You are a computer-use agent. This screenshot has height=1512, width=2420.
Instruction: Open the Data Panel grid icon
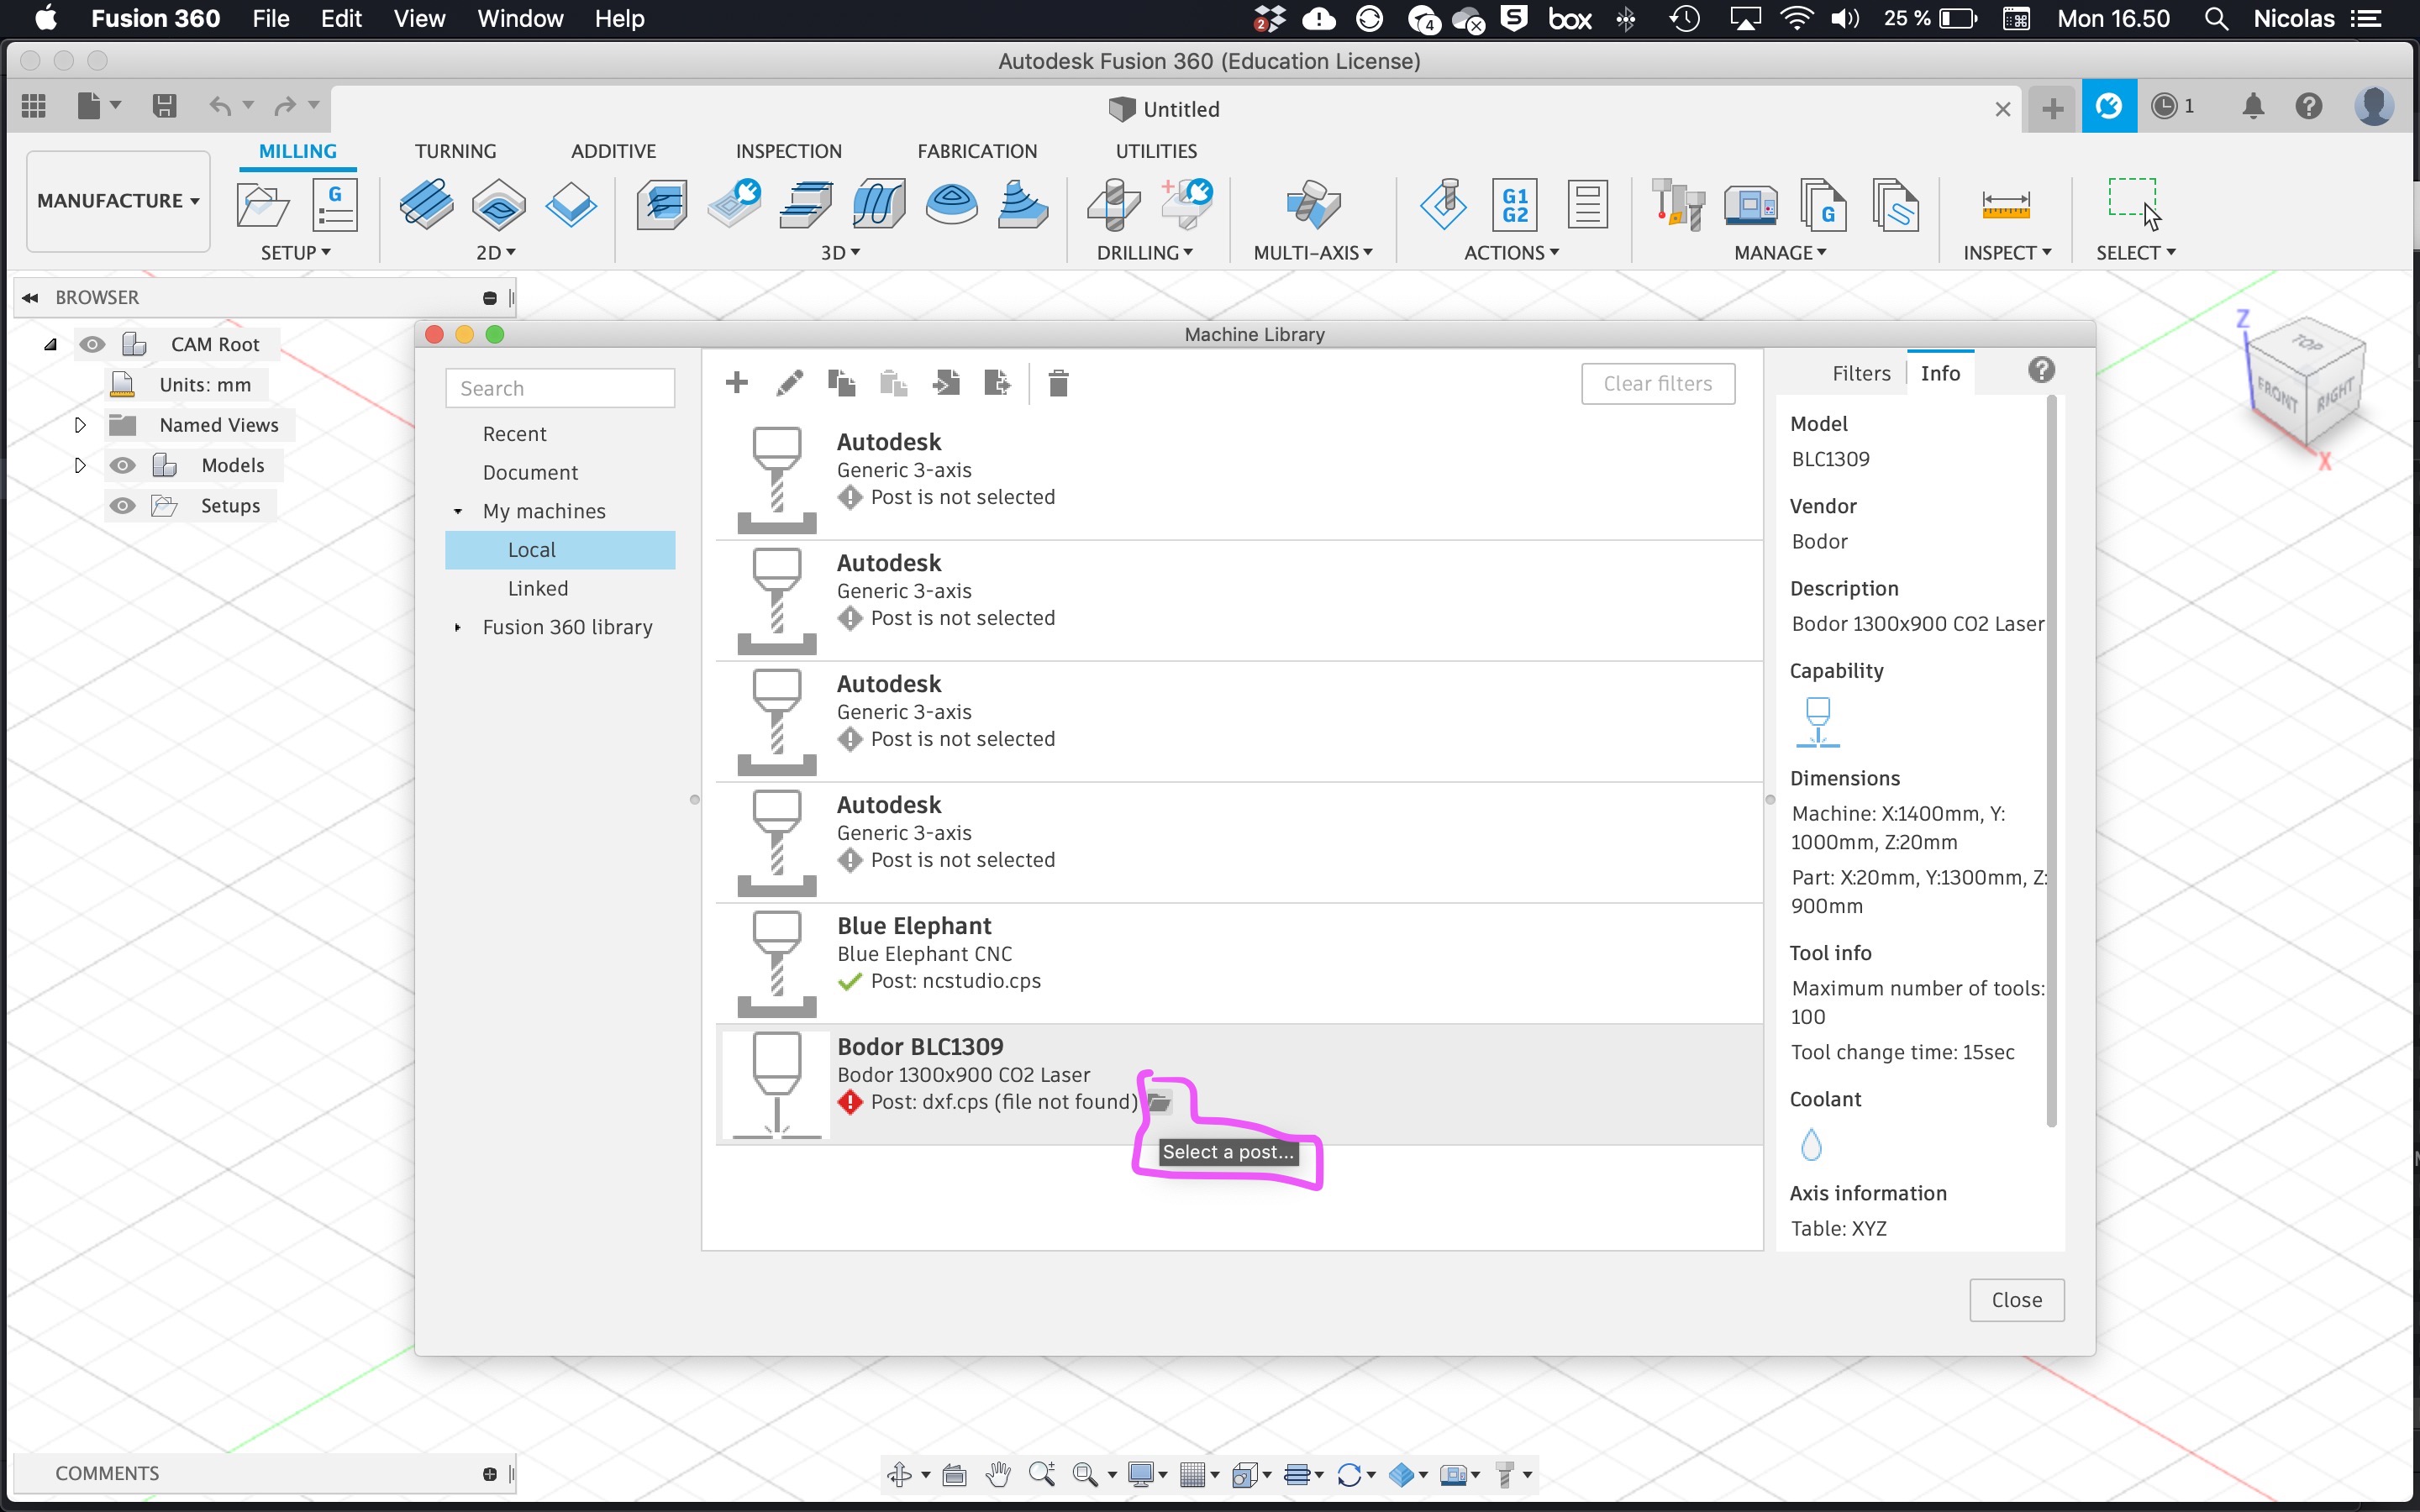(34, 105)
